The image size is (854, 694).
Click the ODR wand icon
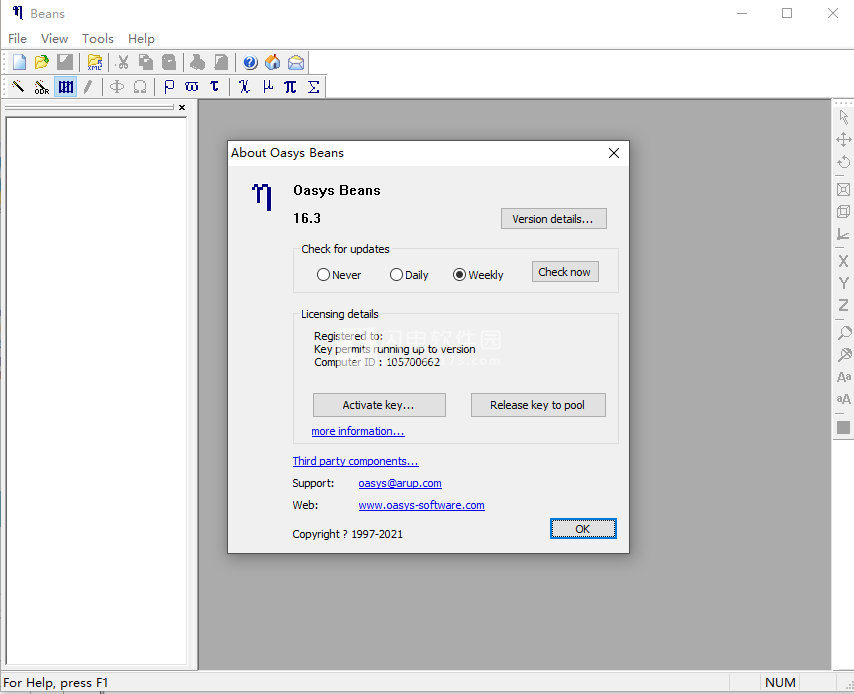42,87
